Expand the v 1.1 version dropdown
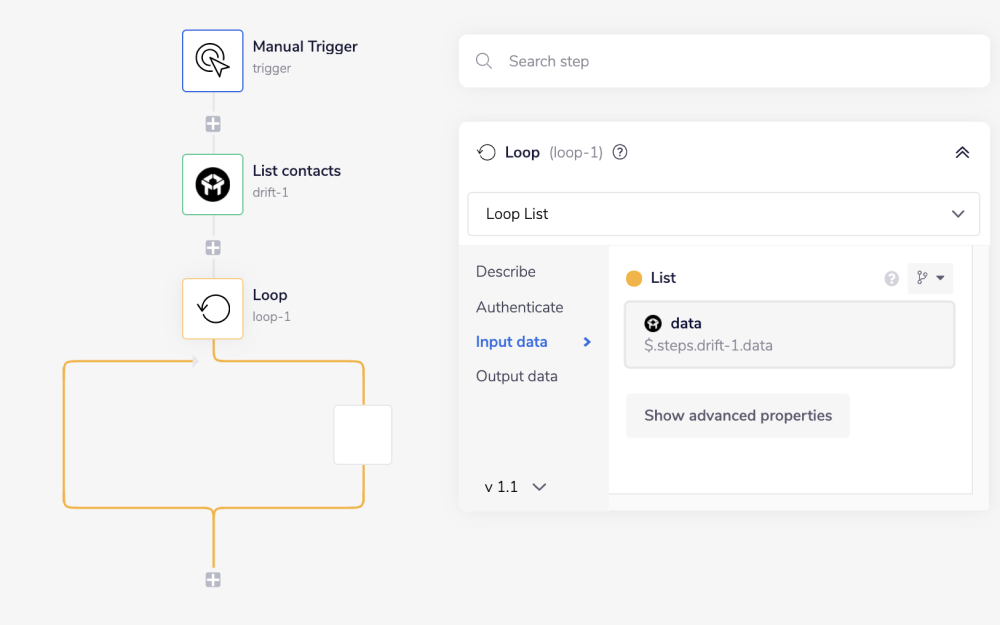The width and height of the screenshot is (1000, 625). (515, 487)
